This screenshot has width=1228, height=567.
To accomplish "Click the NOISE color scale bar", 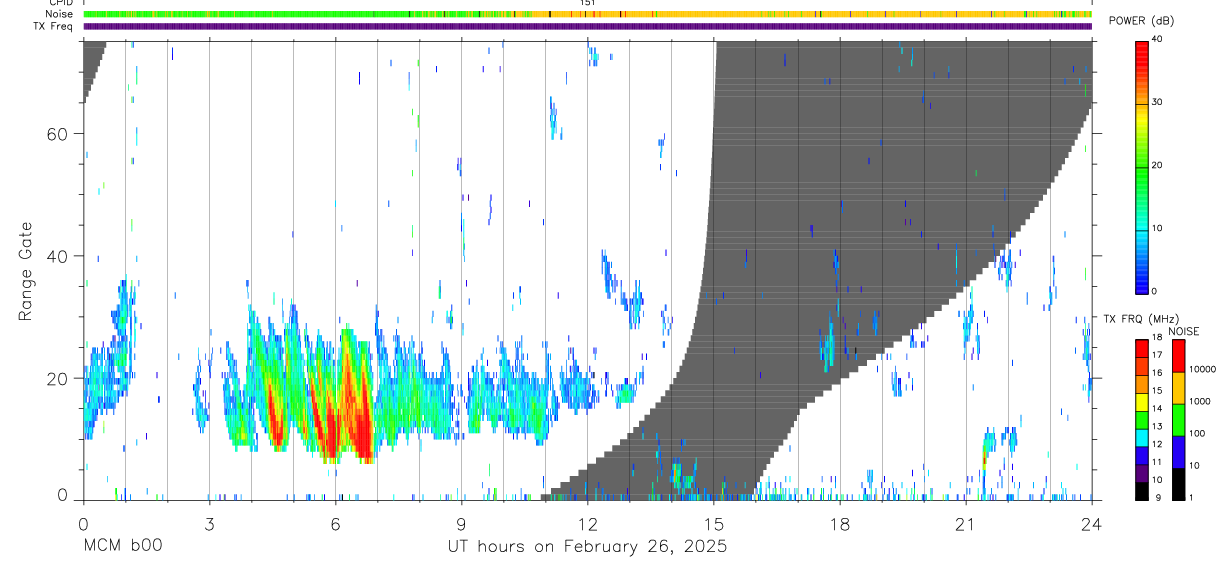I will (x=1178, y=420).
